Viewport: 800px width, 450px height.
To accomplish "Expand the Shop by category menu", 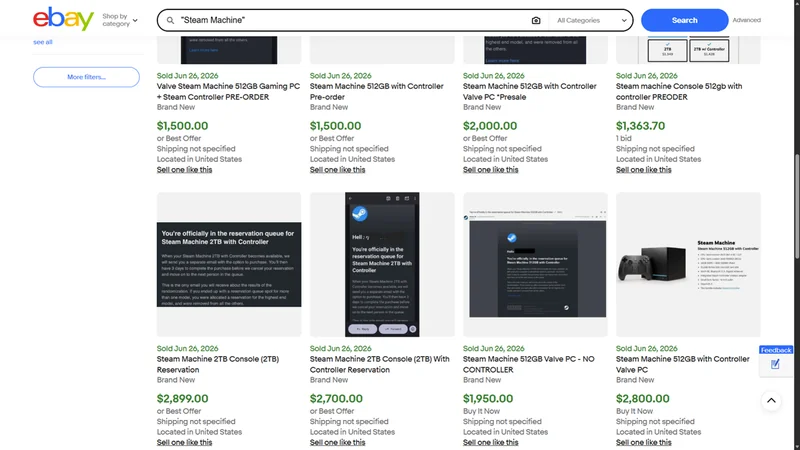I will tap(120, 20).
